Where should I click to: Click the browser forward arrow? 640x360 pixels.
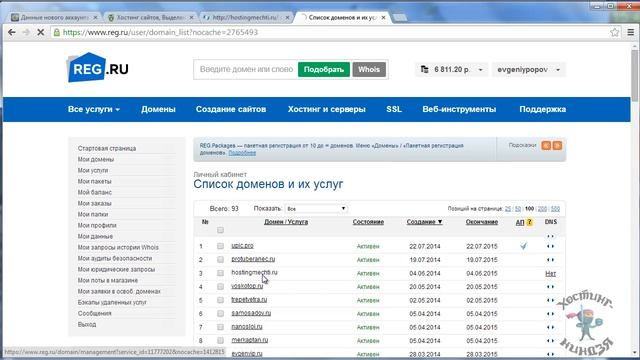(x=26, y=32)
